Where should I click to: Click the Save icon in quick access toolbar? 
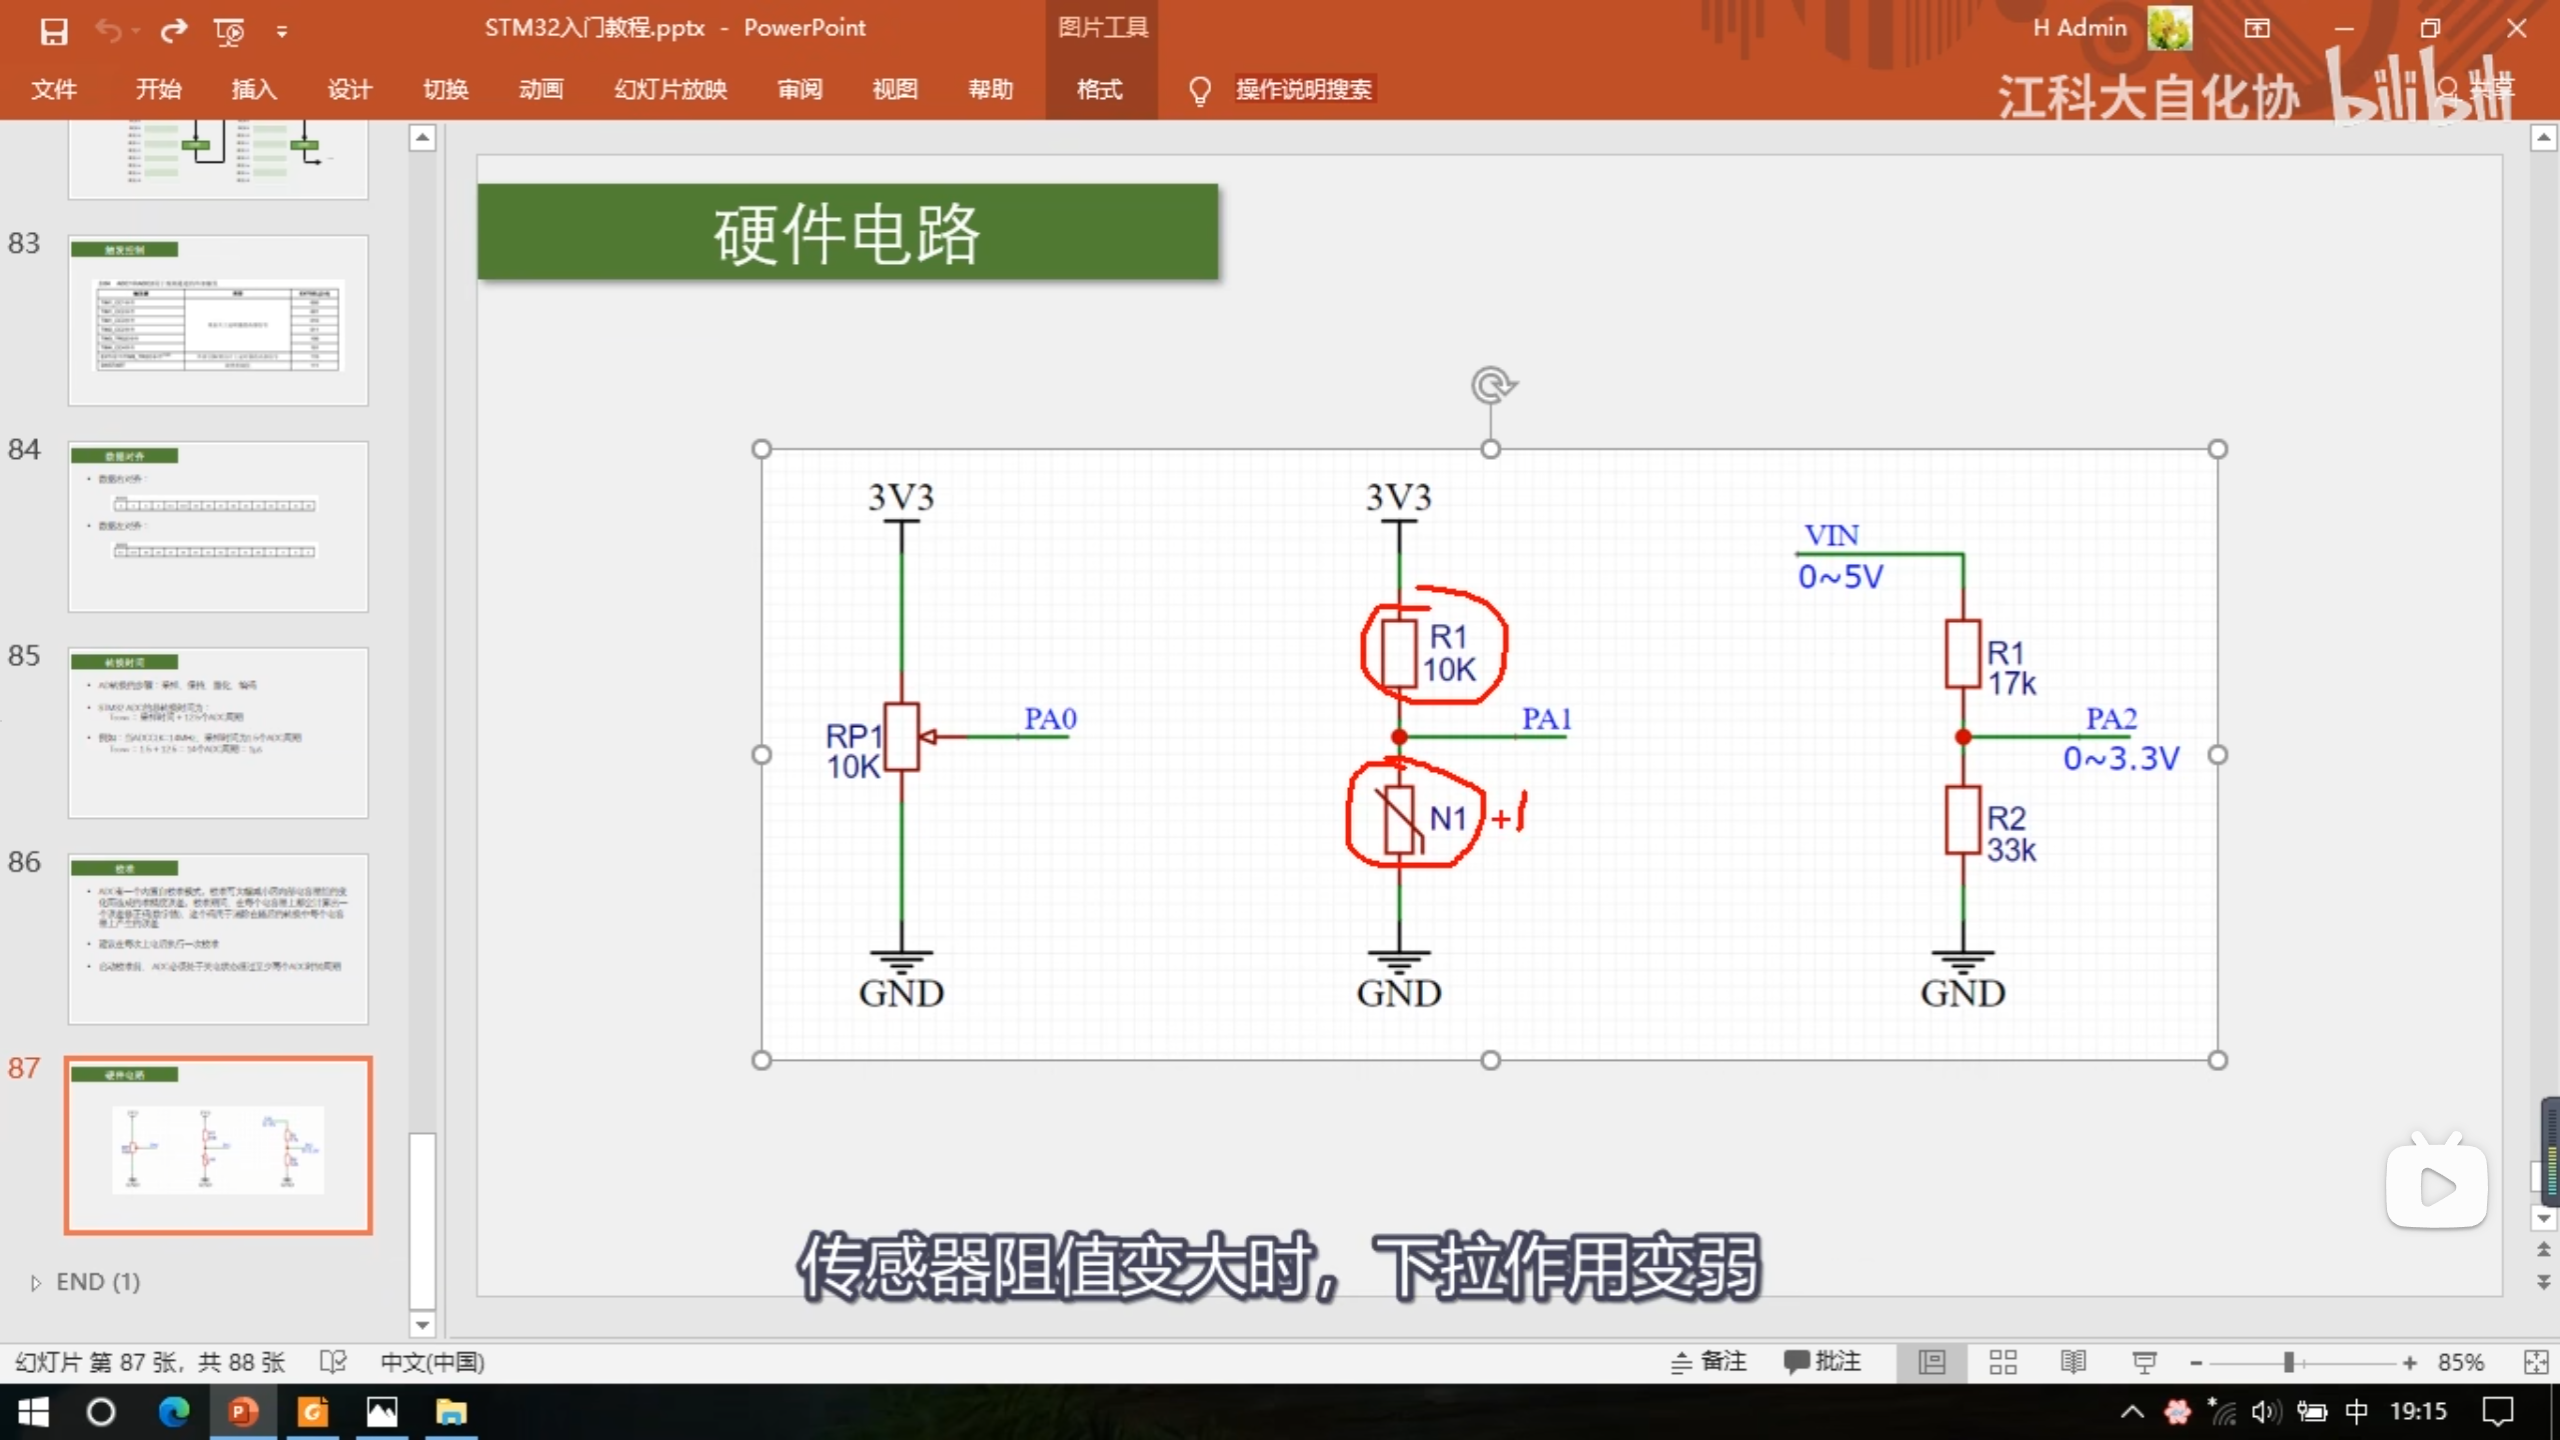point(53,31)
